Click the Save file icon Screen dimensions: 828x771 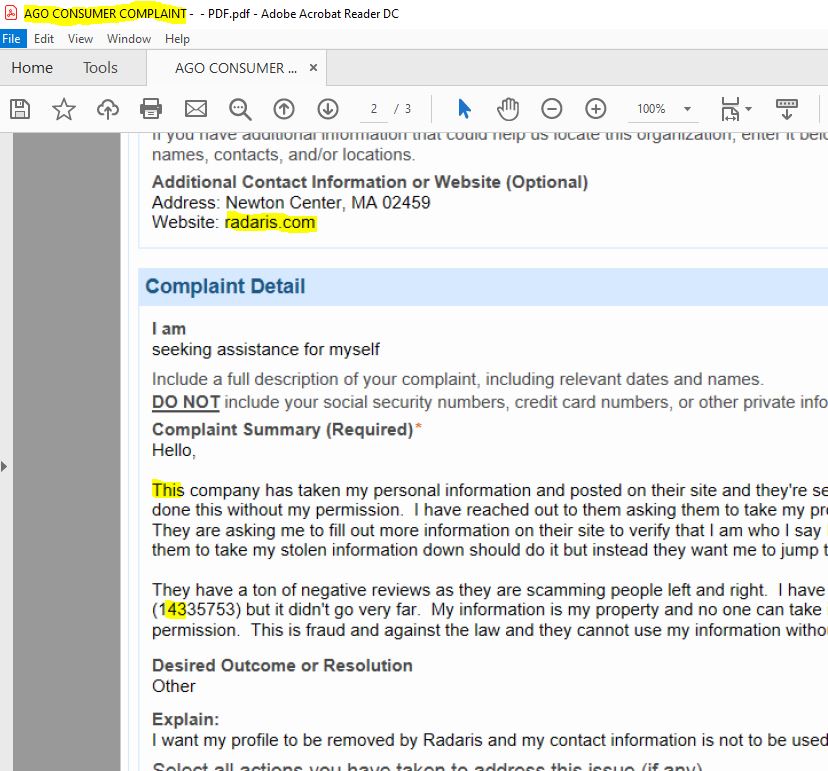20,109
